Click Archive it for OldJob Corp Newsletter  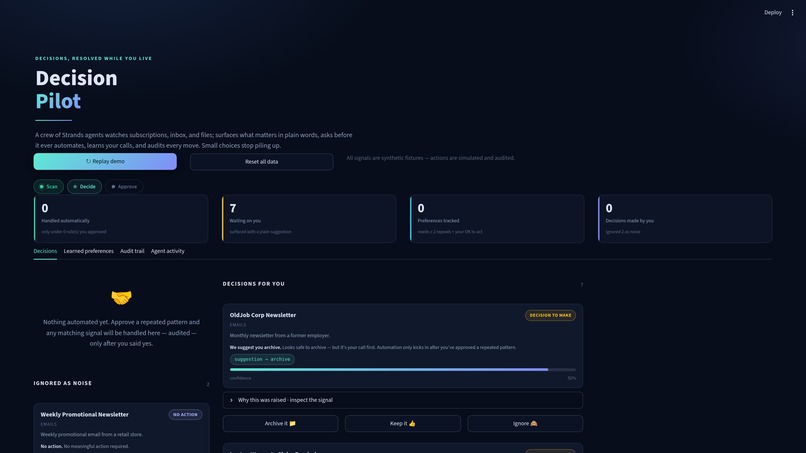pos(281,424)
